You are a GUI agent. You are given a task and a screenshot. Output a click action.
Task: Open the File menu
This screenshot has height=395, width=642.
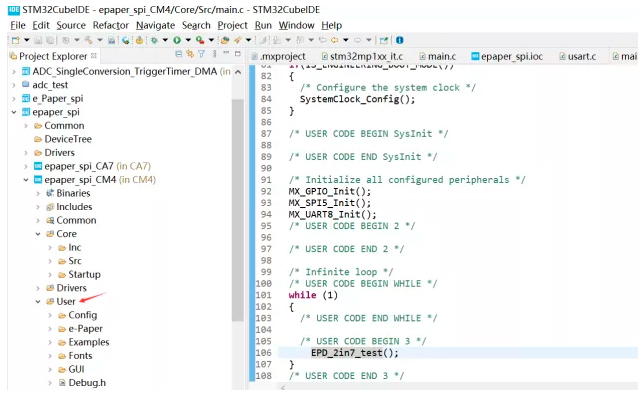point(18,25)
